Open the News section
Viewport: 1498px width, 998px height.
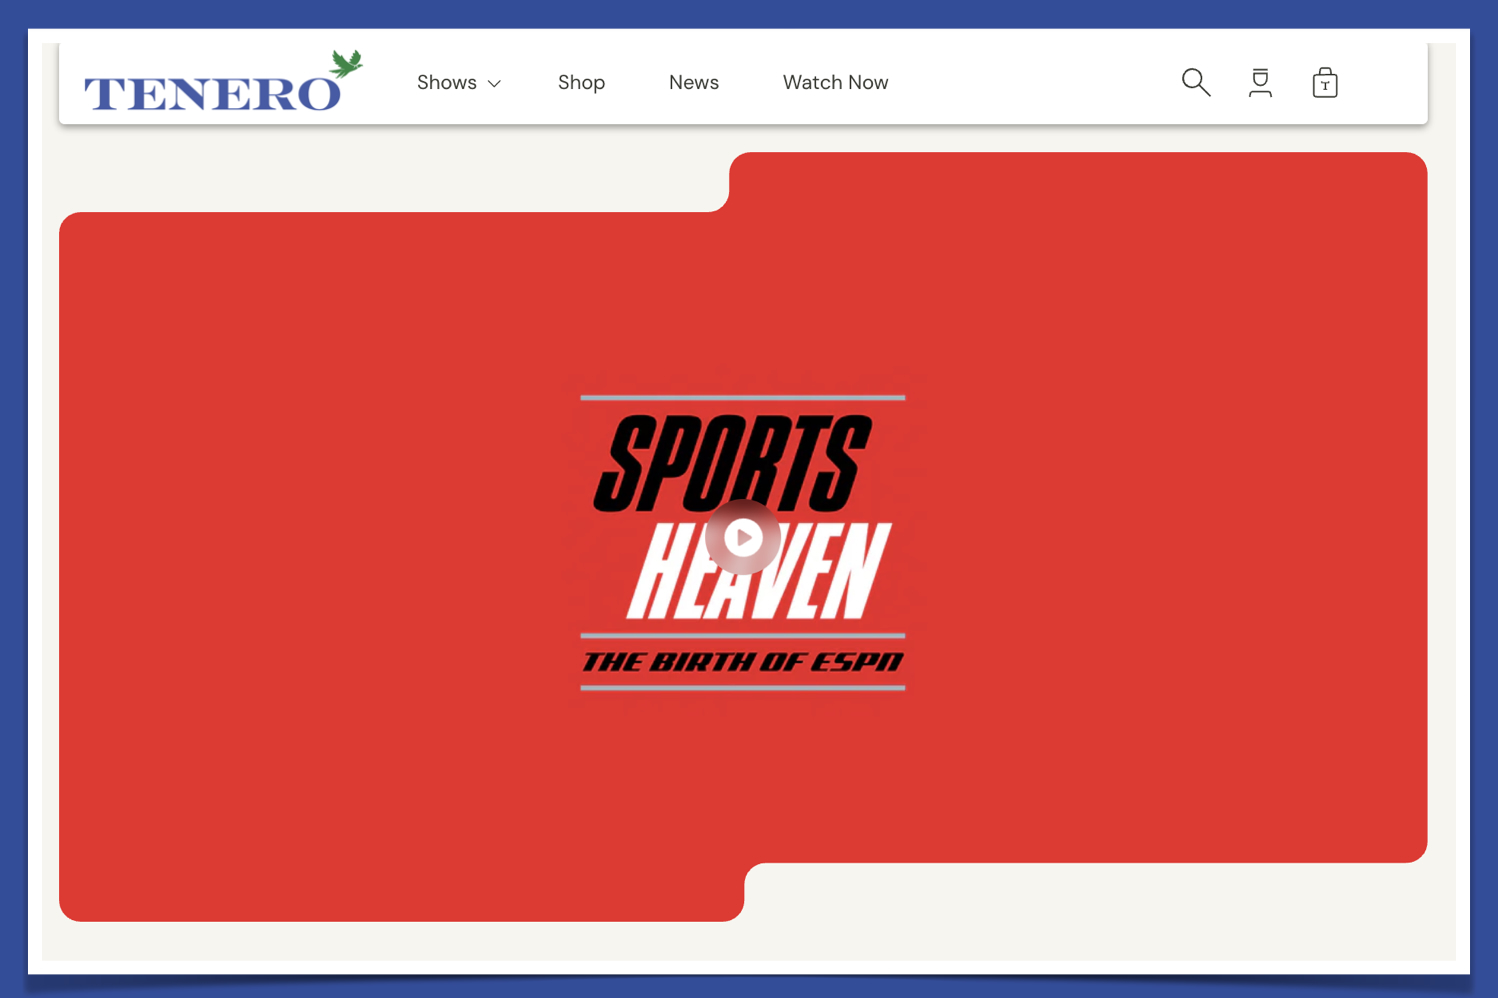[x=694, y=83]
